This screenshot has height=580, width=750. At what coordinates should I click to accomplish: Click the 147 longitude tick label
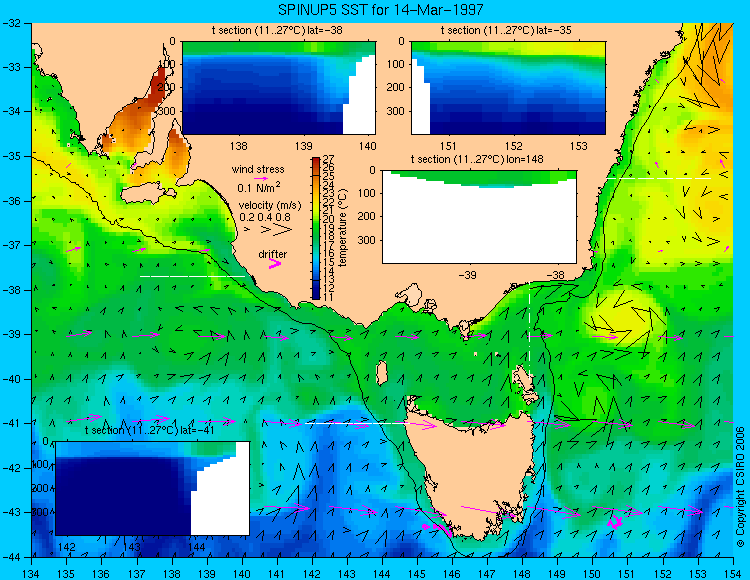coord(487,574)
